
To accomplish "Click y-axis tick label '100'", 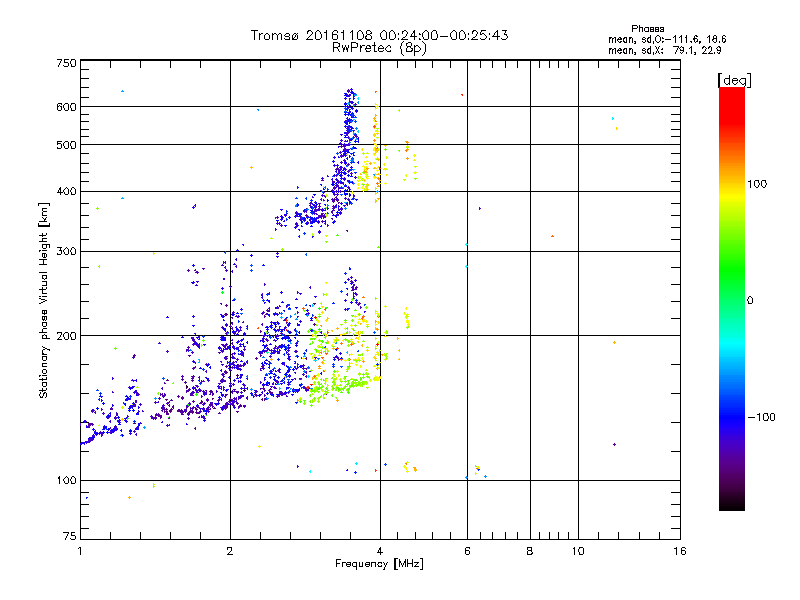I will point(66,481).
